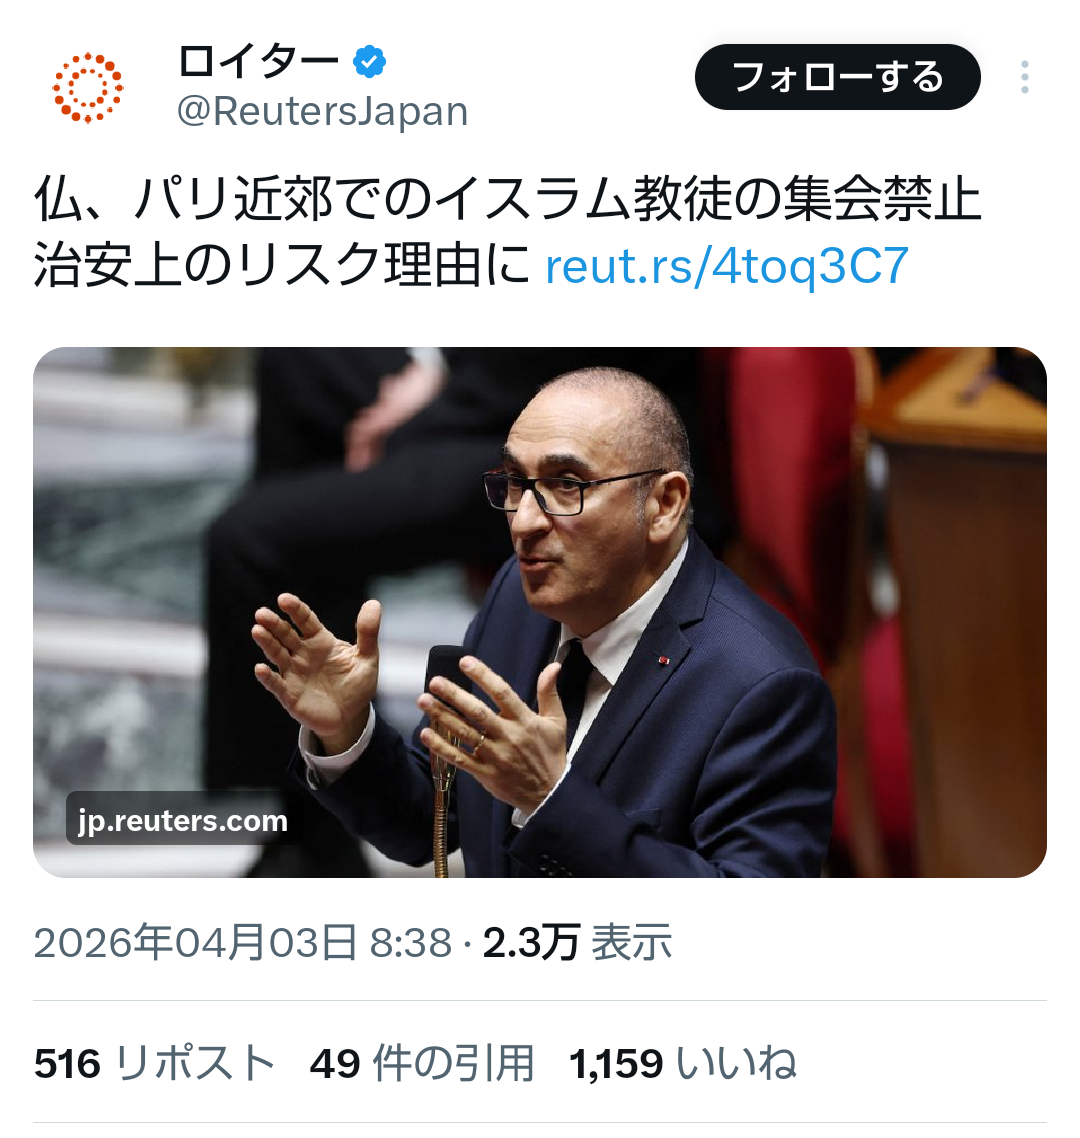This screenshot has height=1138, width=1080.
Task: Open the 2026年04月03日 8:38 timestamp
Action: tap(243, 943)
